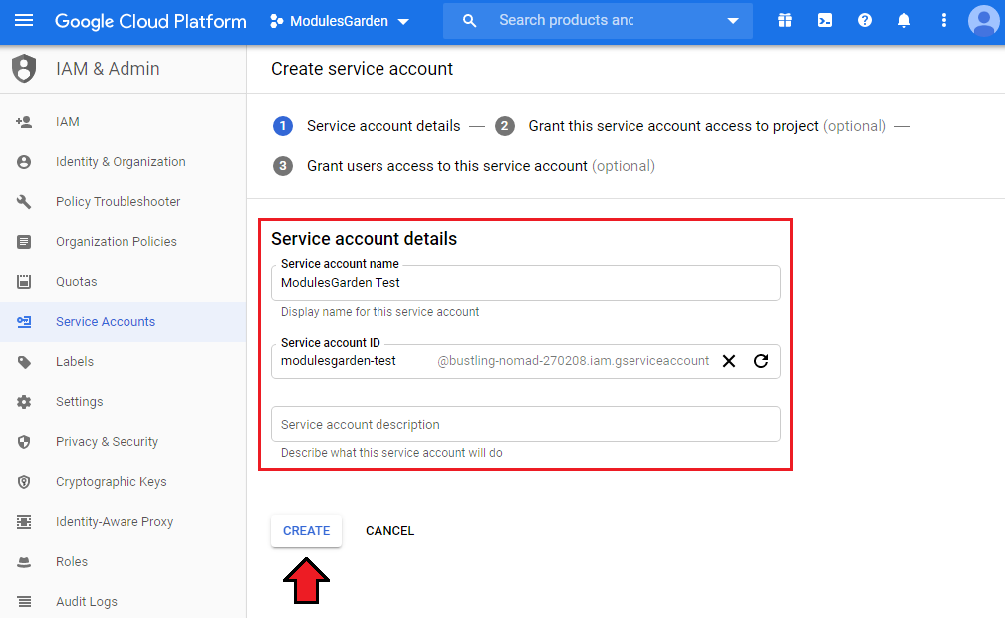The image size is (1005, 618).
Task: Click the Roles hat icon
Action: 24,562
